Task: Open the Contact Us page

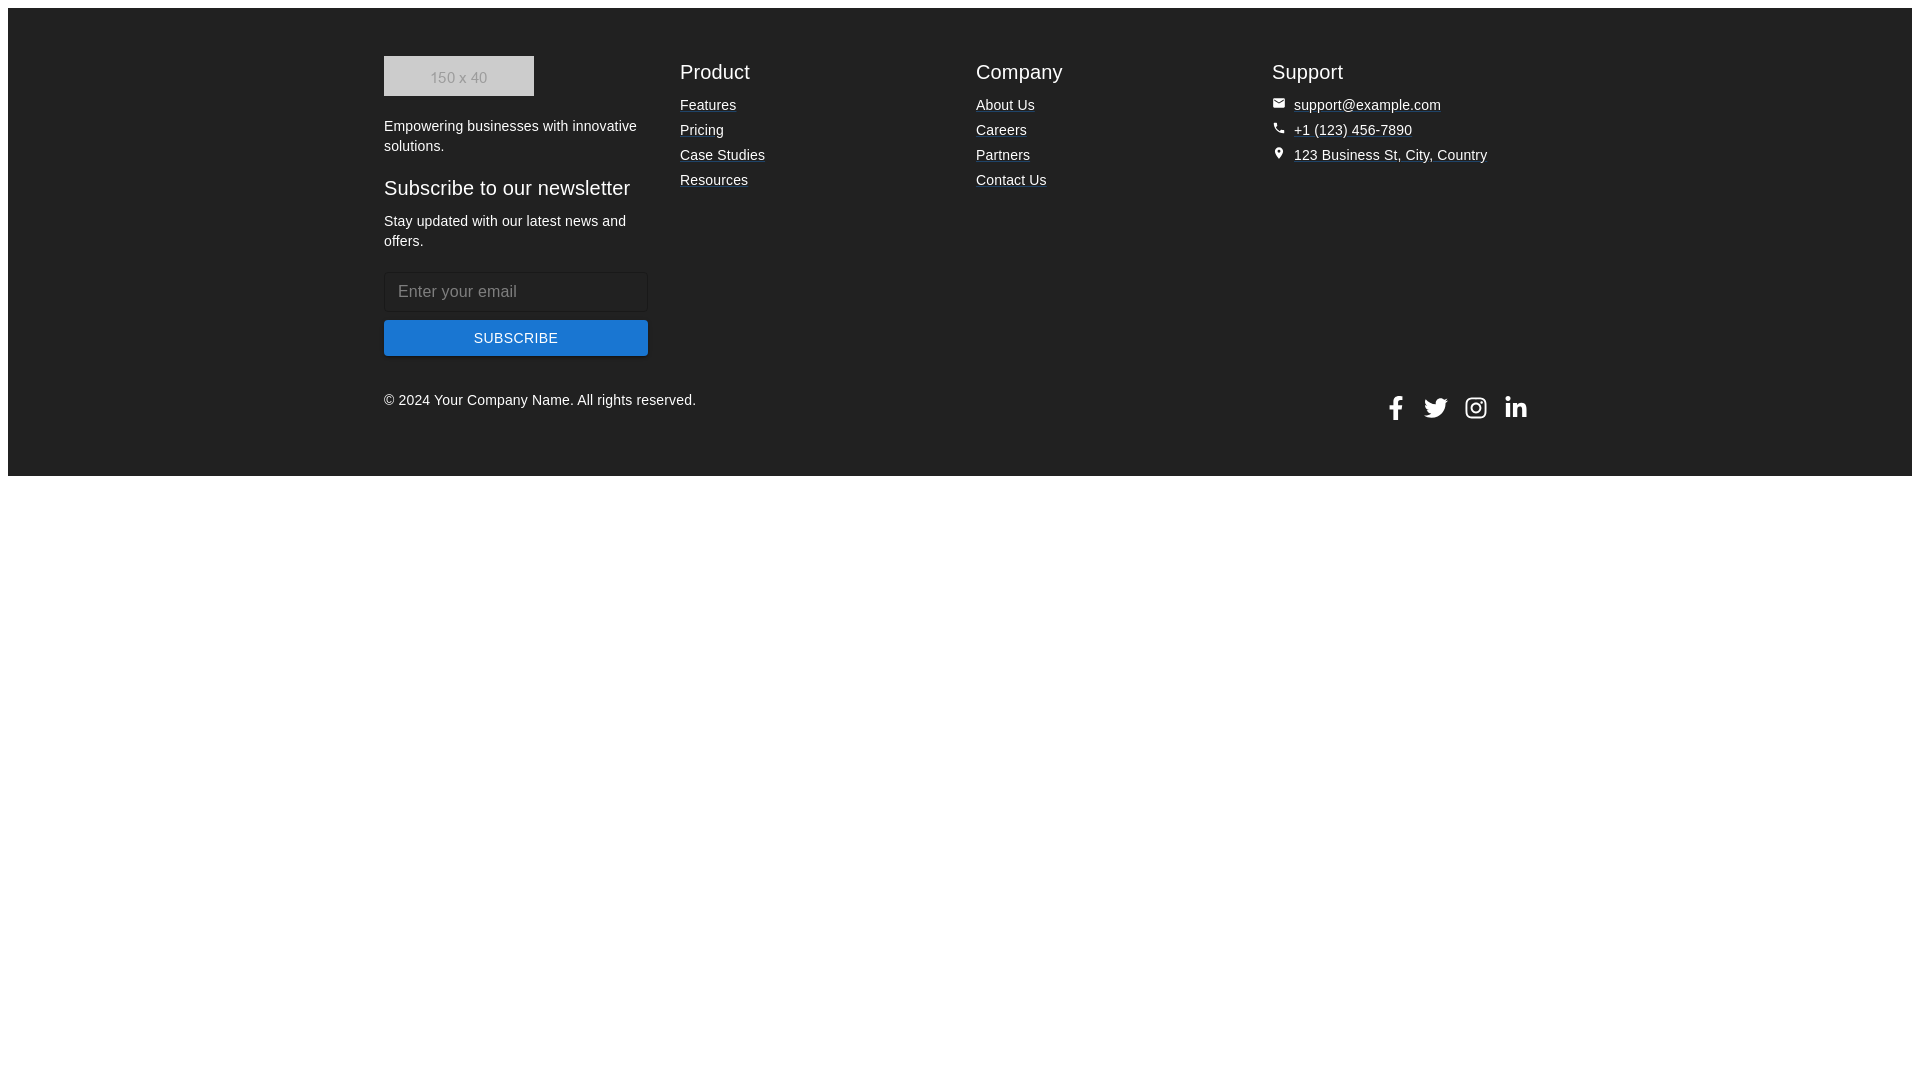Action: pos(1010,180)
